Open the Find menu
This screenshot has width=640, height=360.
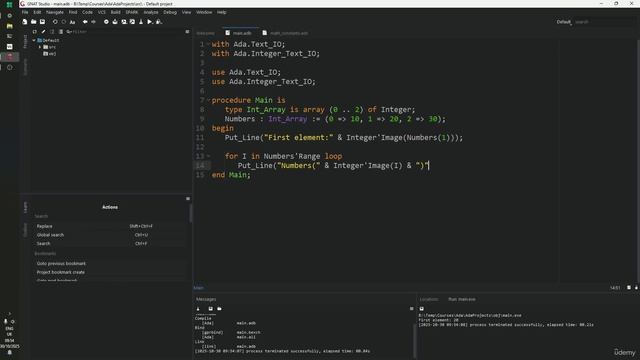(73, 12)
